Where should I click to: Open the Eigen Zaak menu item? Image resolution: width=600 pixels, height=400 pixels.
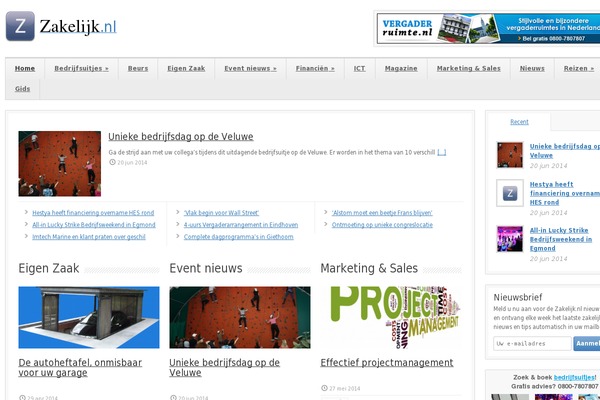pyautogui.click(x=186, y=69)
